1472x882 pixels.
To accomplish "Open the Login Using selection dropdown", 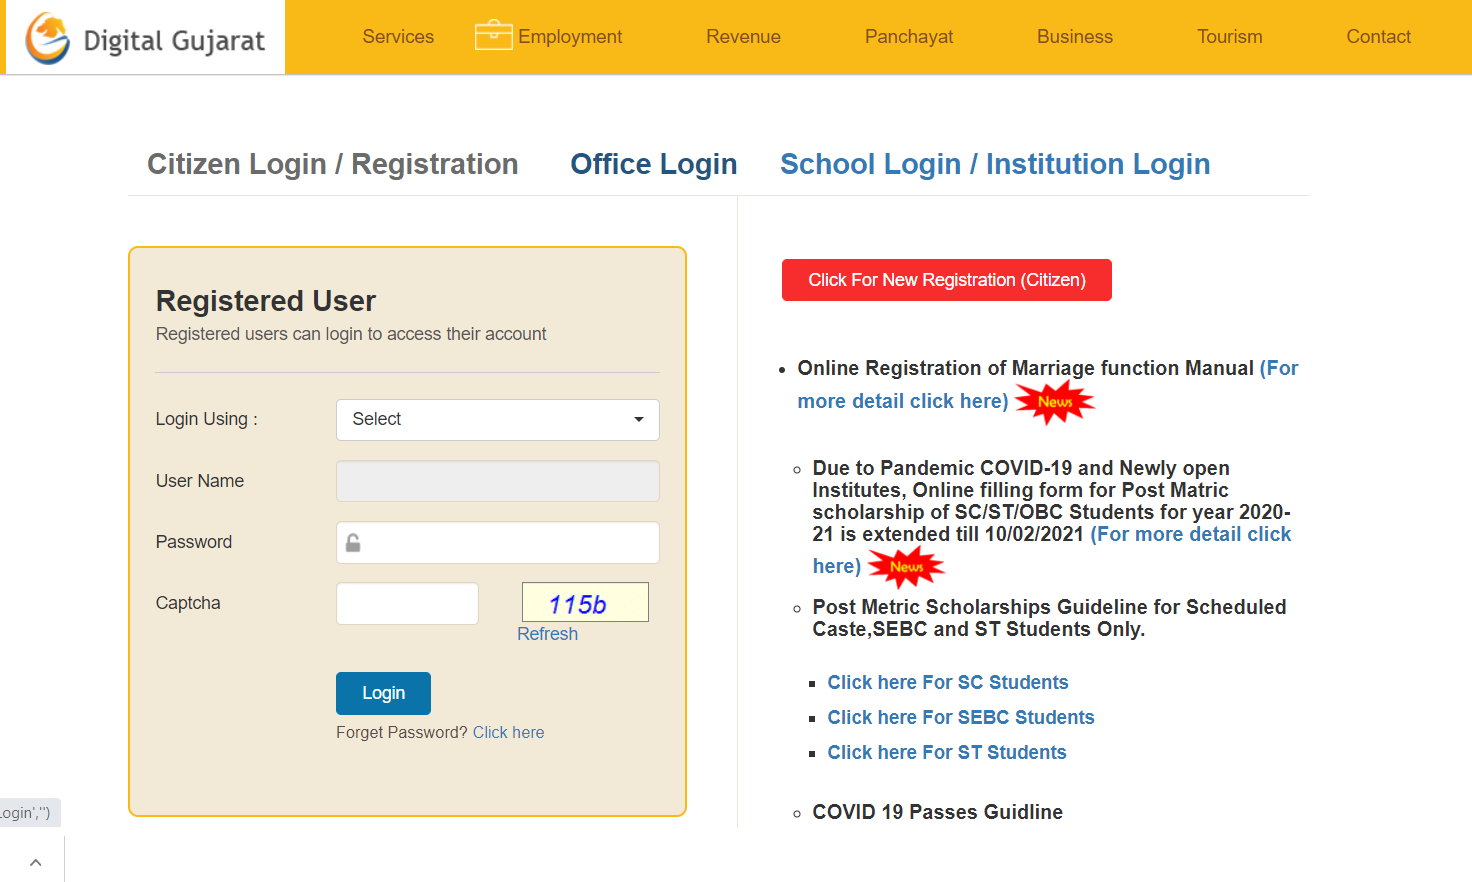I will click(x=497, y=420).
